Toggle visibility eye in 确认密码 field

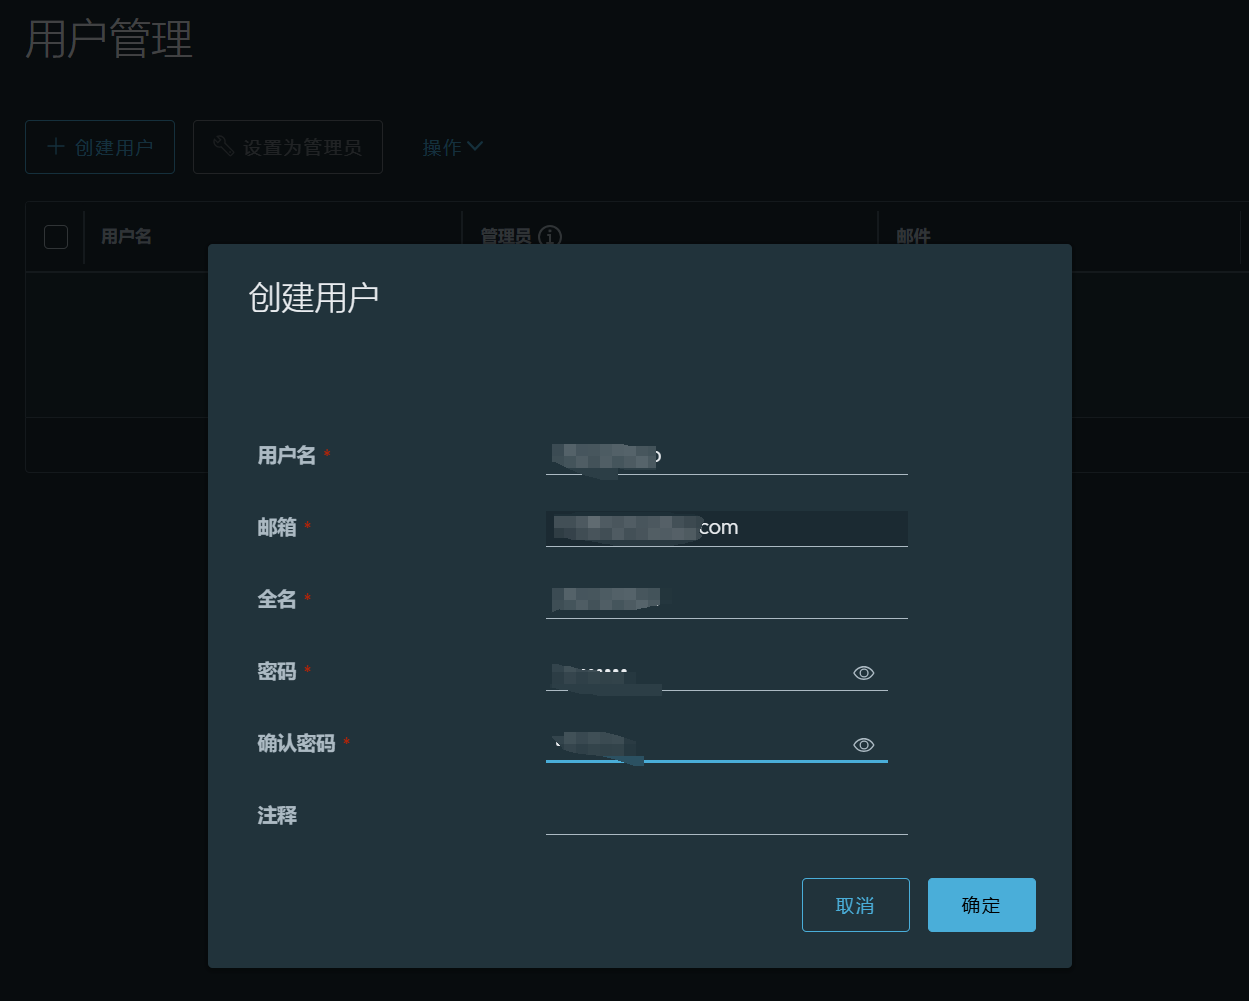[864, 745]
